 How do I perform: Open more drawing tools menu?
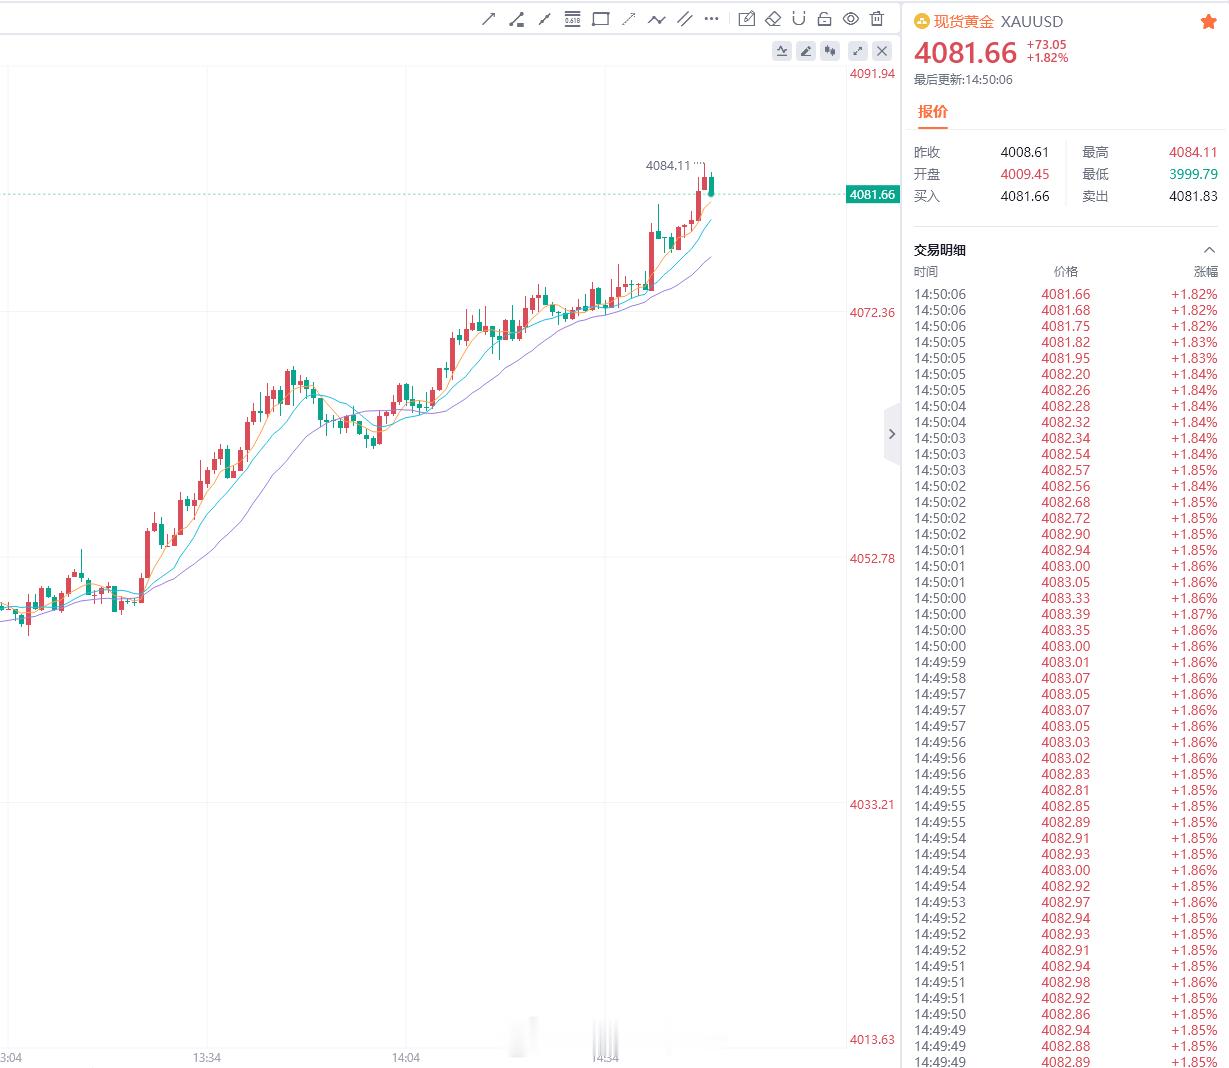(x=712, y=19)
